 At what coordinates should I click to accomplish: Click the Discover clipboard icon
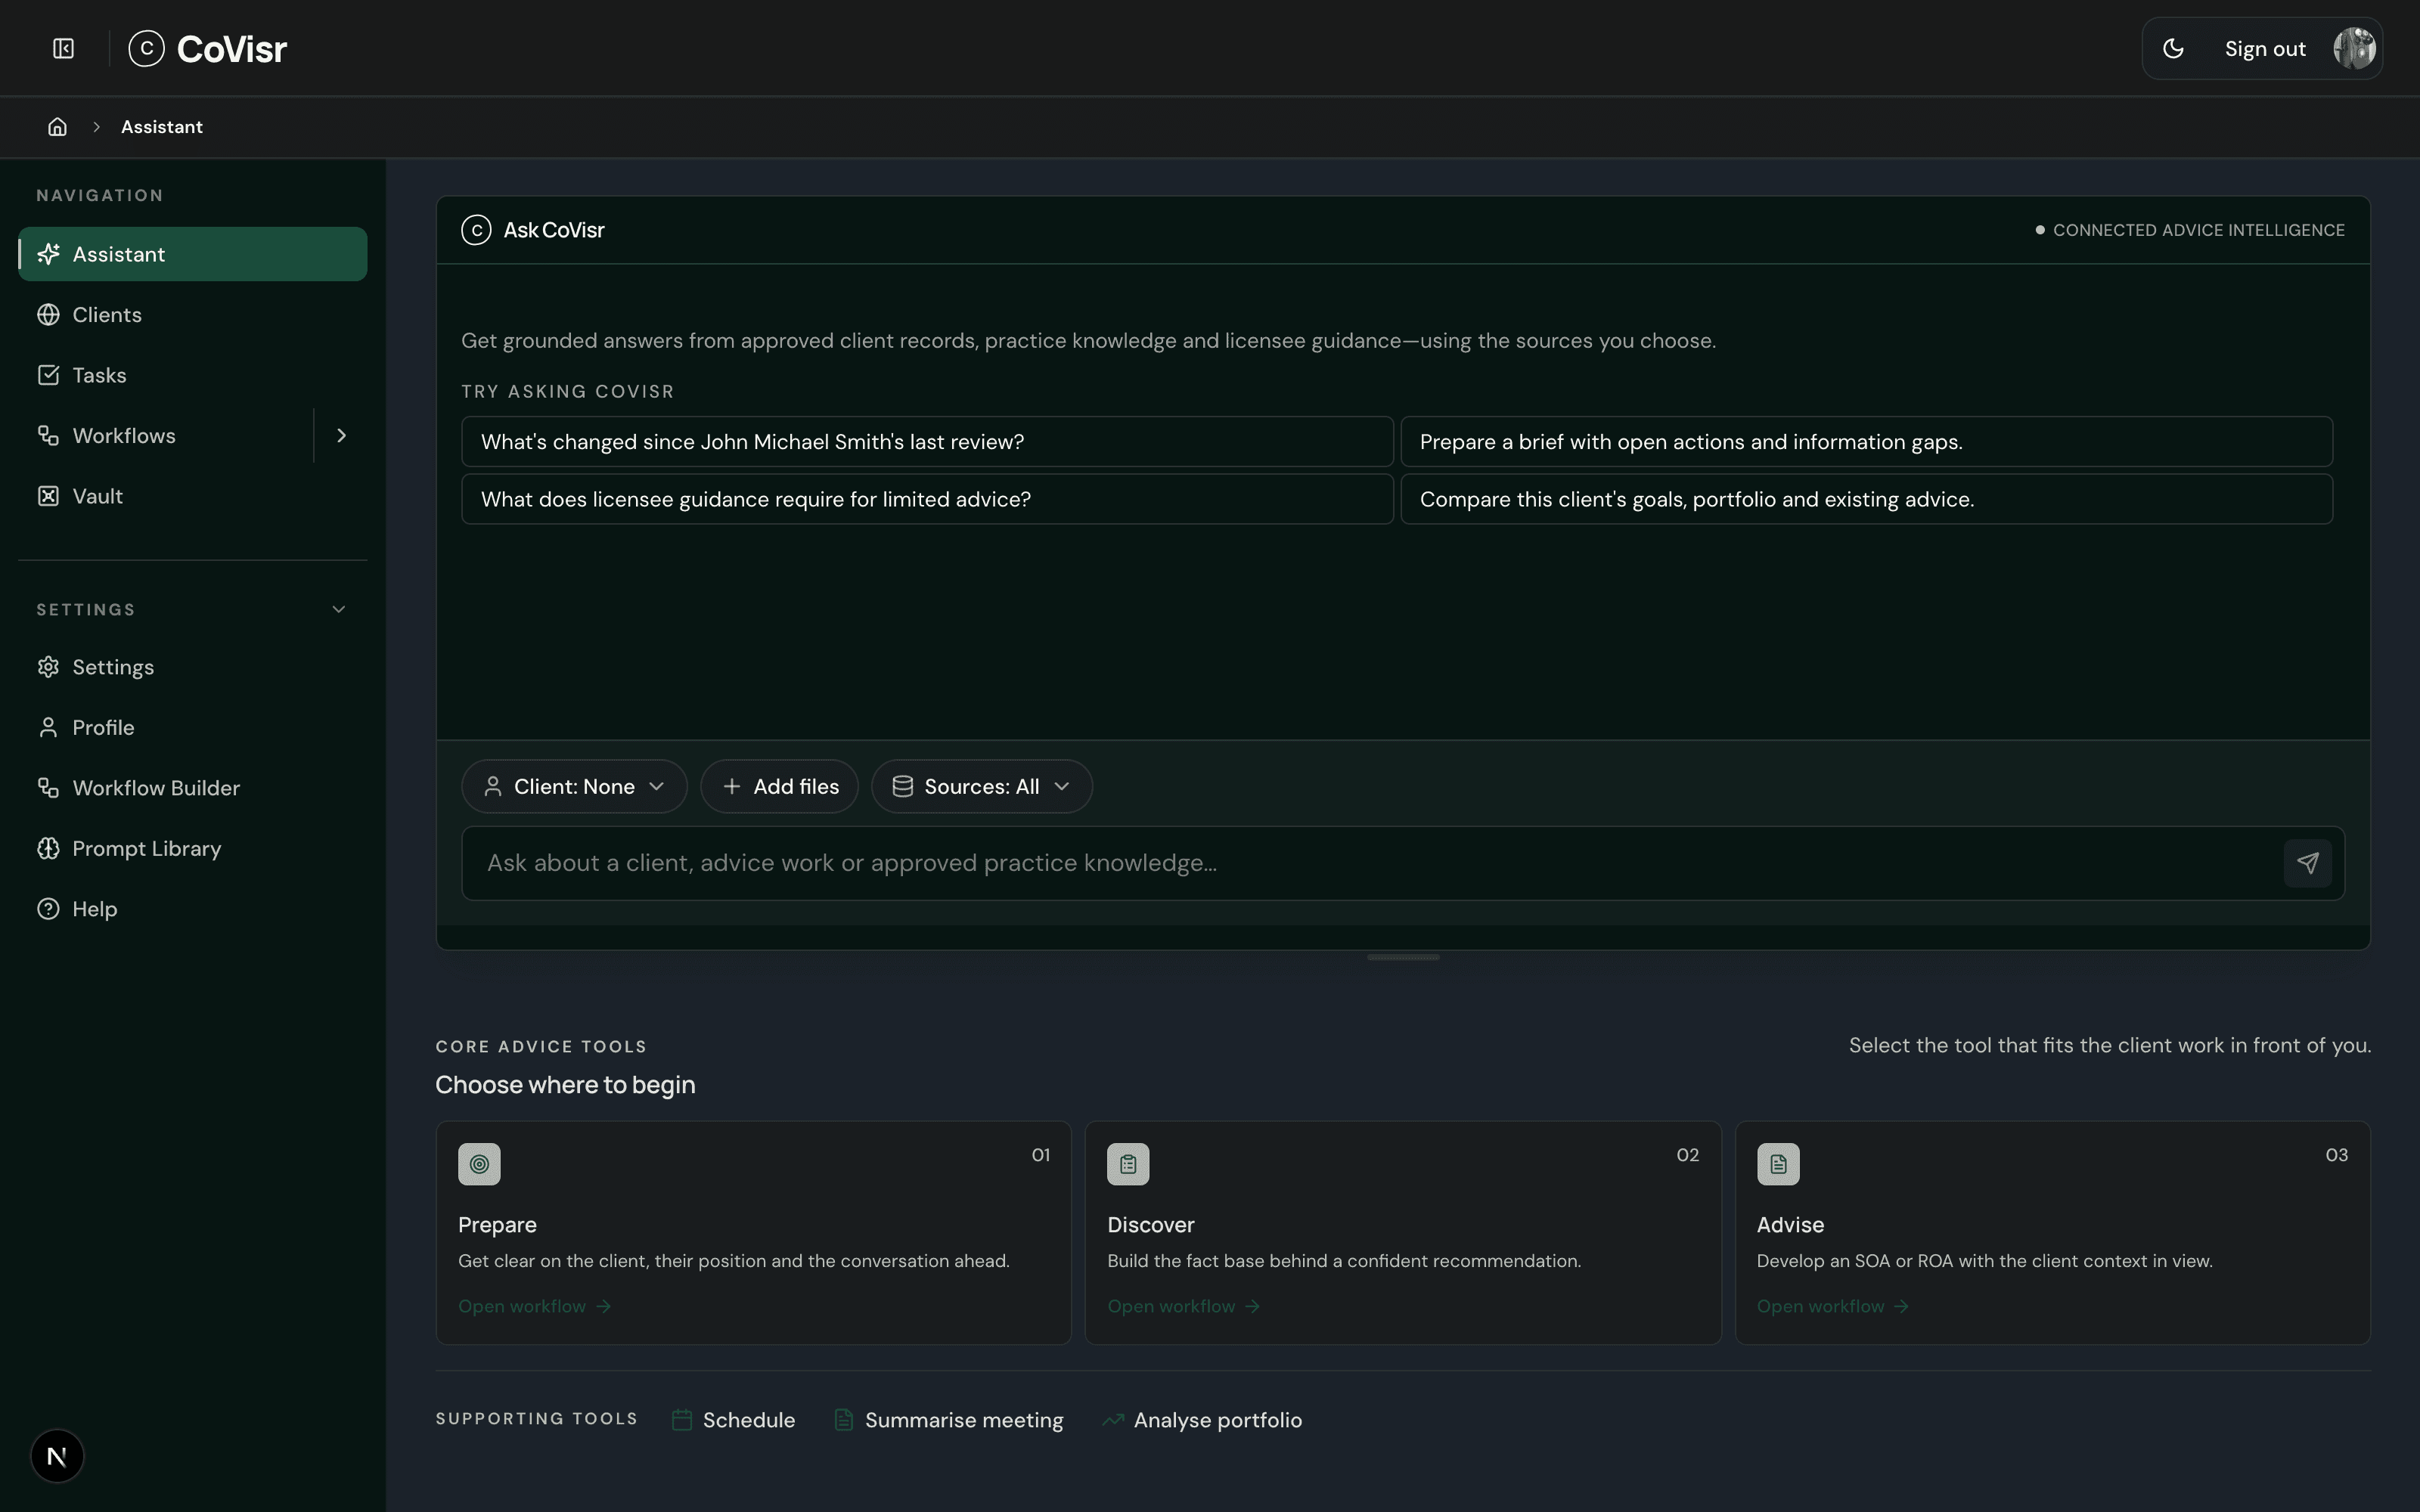point(1128,1164)
